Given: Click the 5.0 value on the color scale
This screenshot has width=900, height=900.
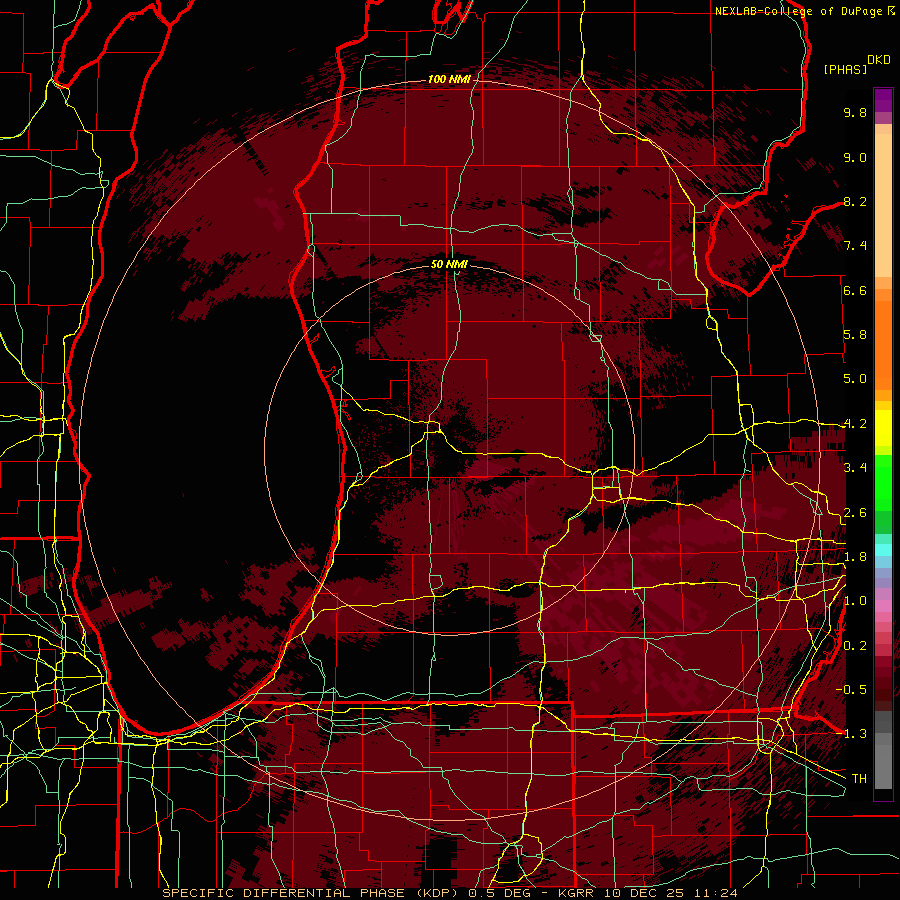Looking at the screenshot, I should [x=855, y=379].
